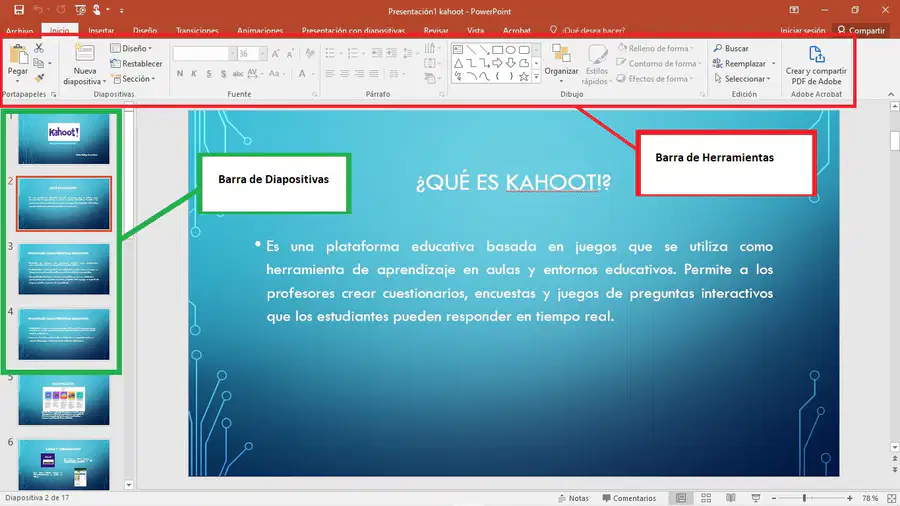Viewport: 900px width, 506px height.
Task: Open the Nueva diapositiva dropdown arrow
Action: 104,82
